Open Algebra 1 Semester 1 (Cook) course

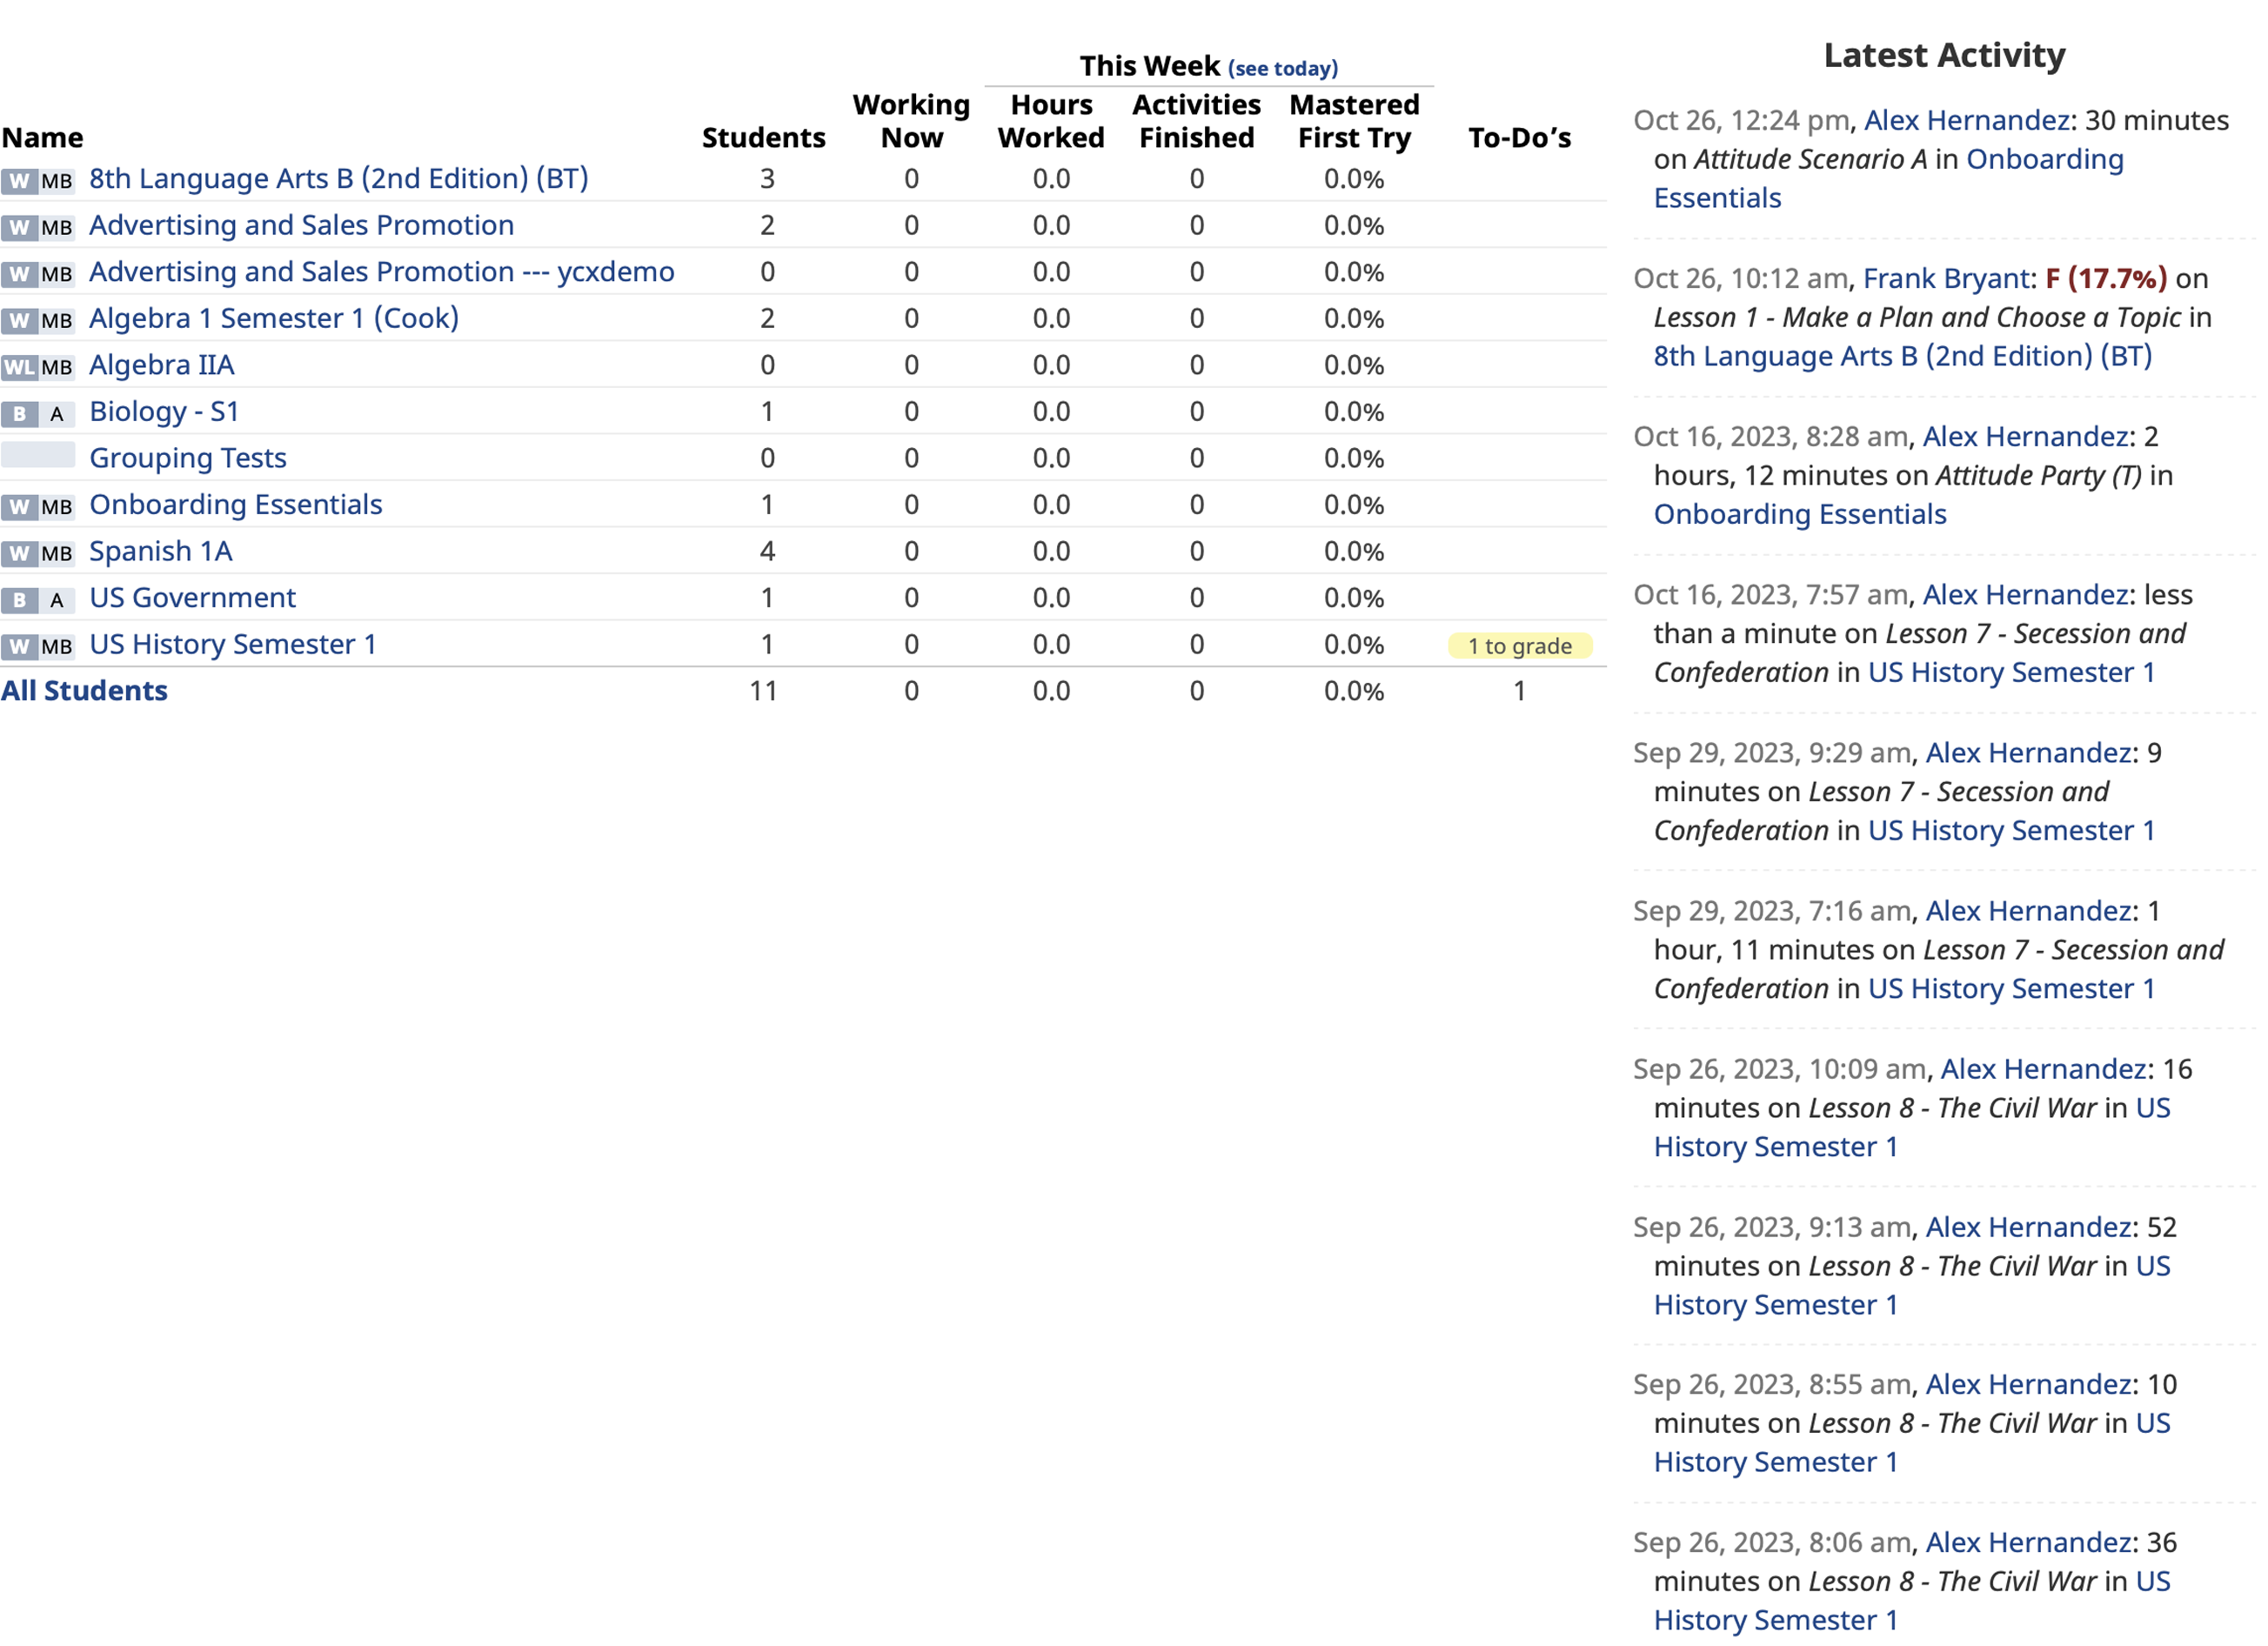click(274, 319)
